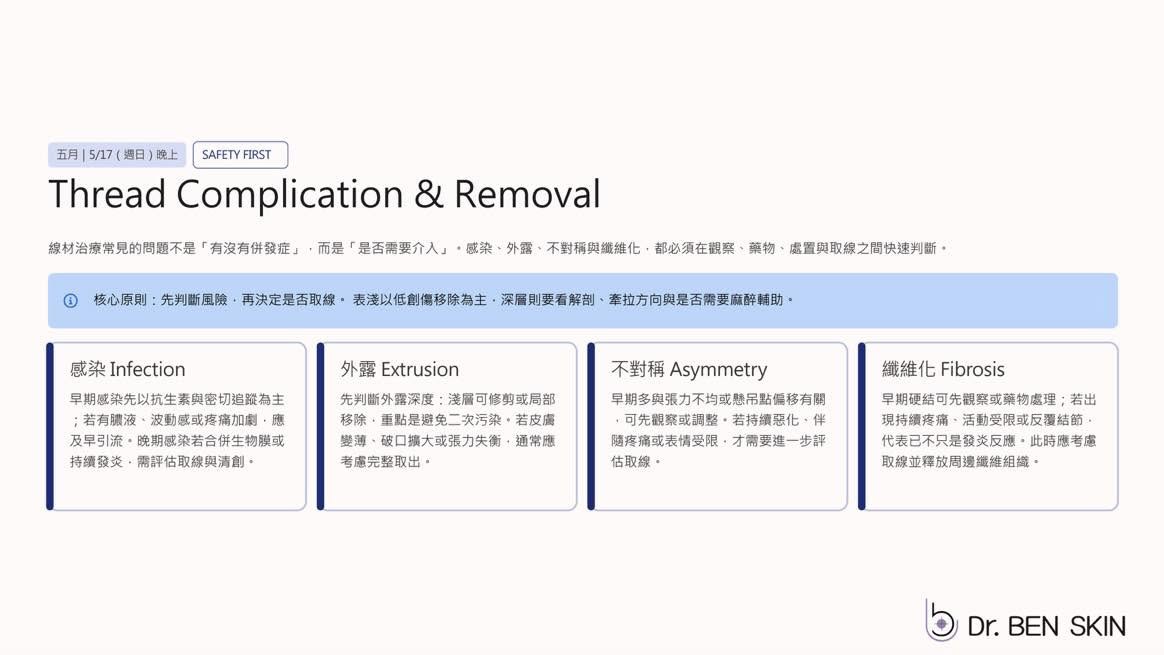Viewport: 1164px width, 655px height.
Task: Open the 不對稱 Asymmetry card heading
Action: [x=689, y=369]
